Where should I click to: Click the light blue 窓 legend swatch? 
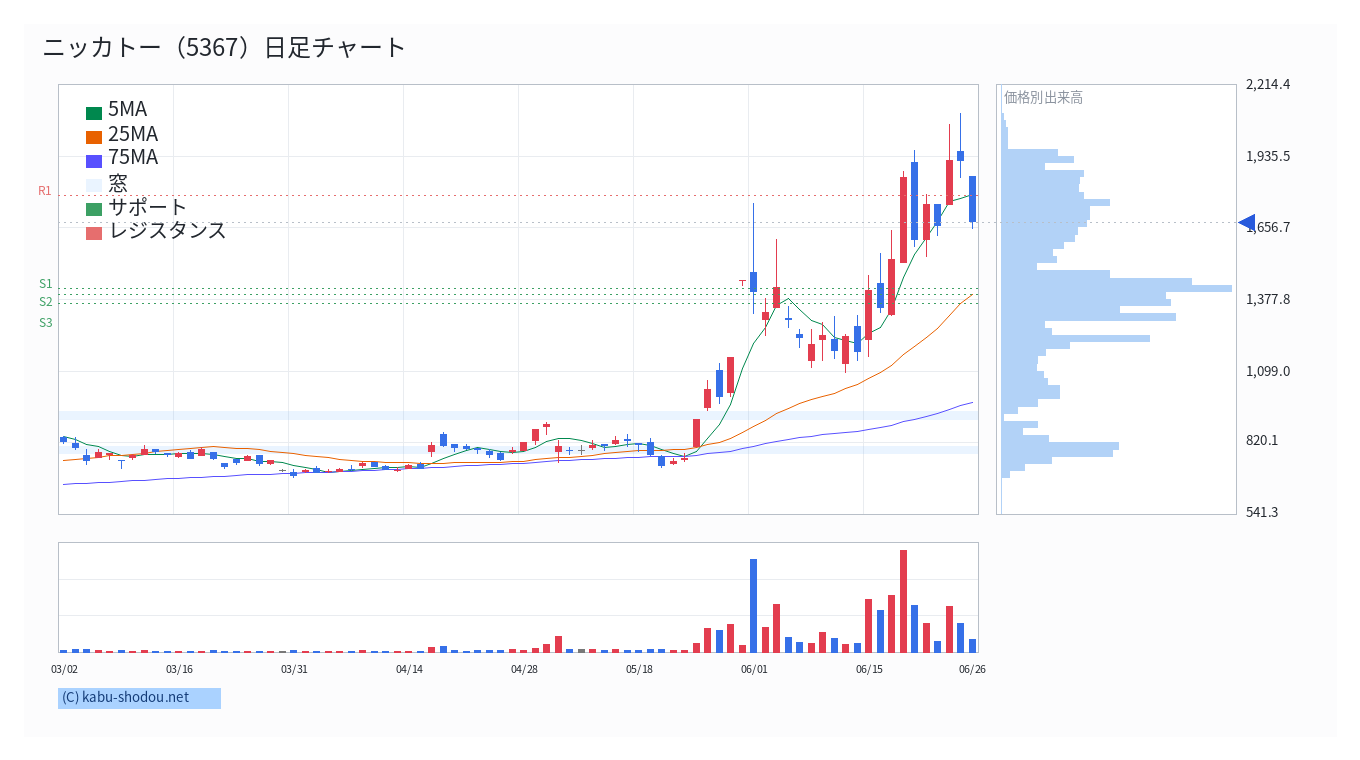[94, 185]
